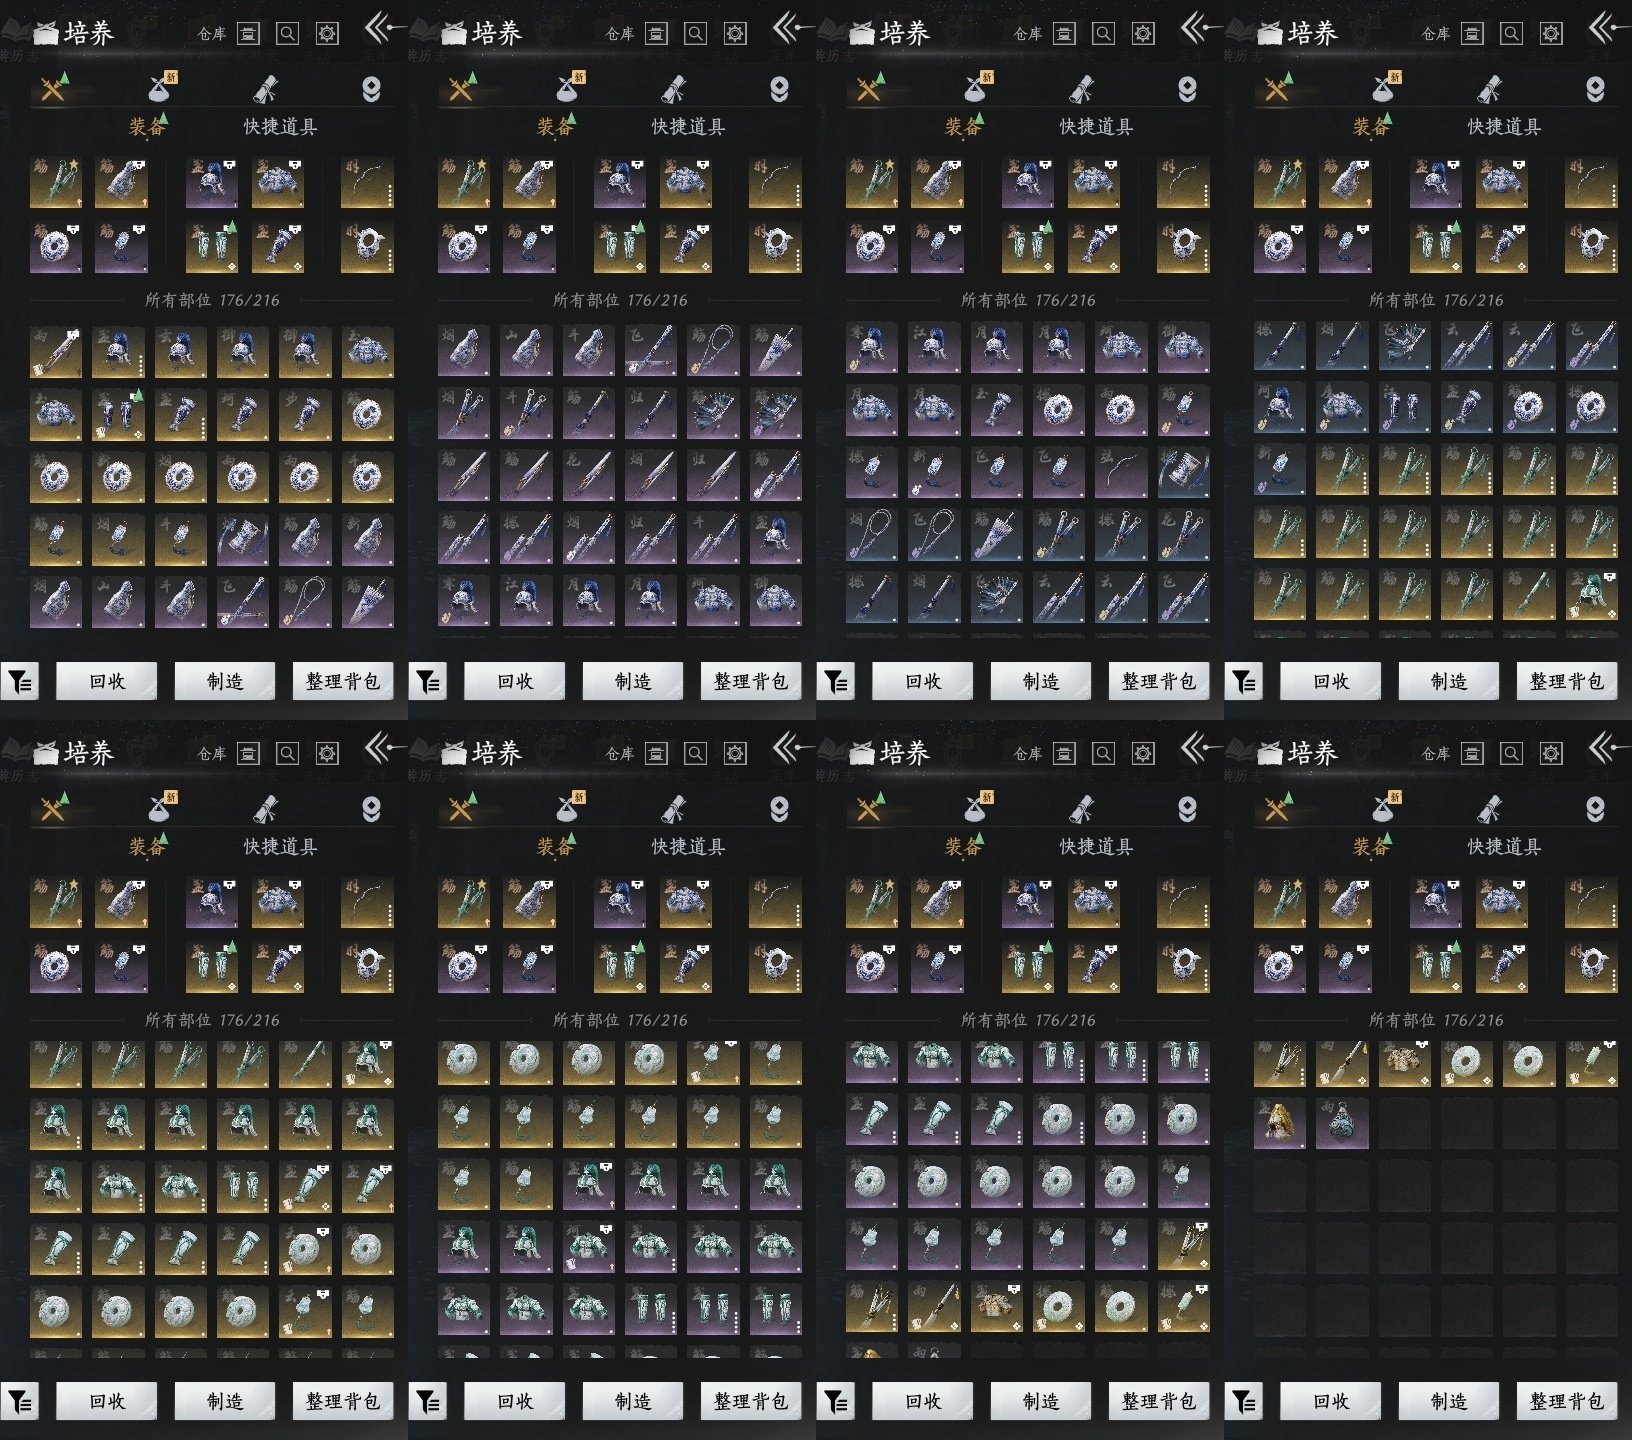Click 所有部位 176/216 label in bottom-right panel
This screenshot has width=1632, height=1440.
[1436, 1020]
